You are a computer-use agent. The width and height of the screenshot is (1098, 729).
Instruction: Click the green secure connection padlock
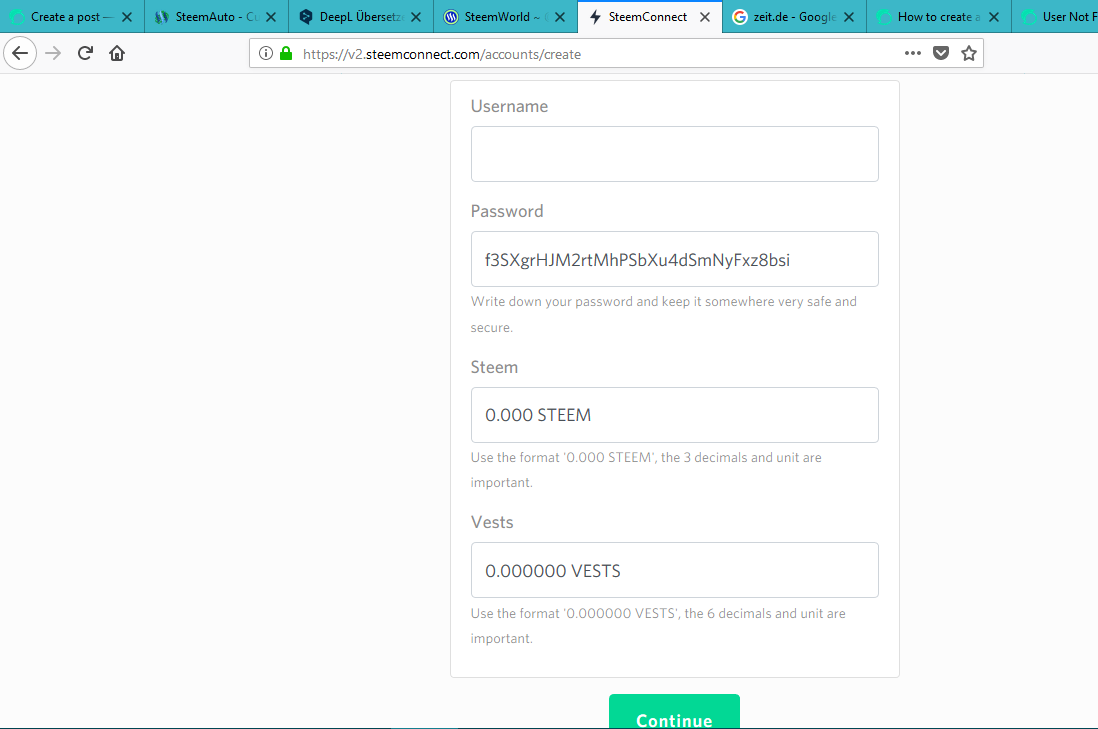[286, 53]
